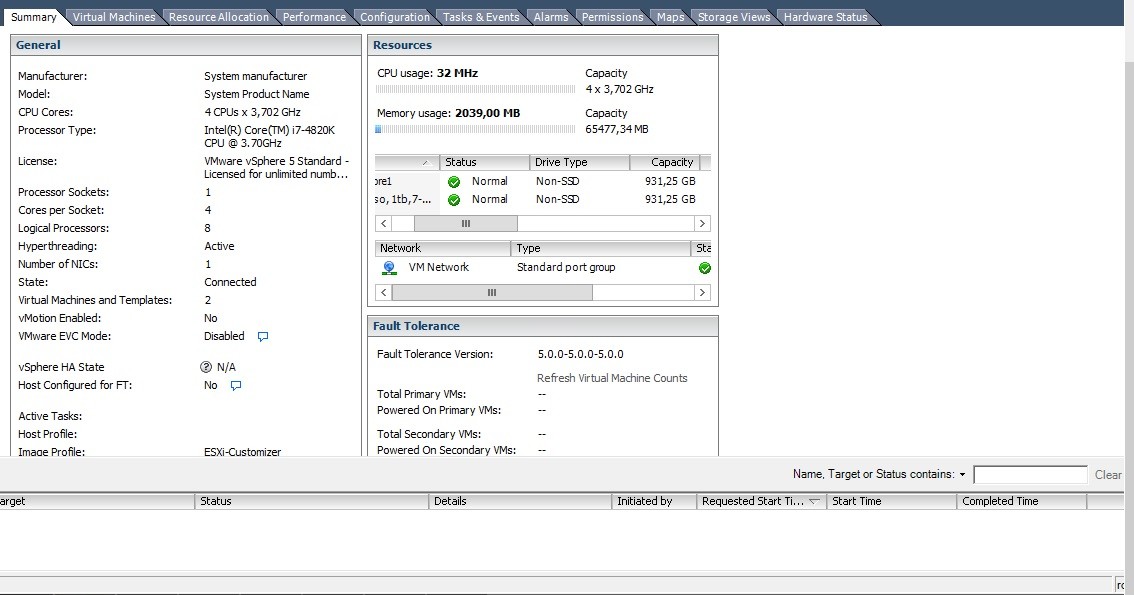Click the vSphere HA State question mark icon
Viewport: 1134px width, 595px height.
(x=206, y=367)
